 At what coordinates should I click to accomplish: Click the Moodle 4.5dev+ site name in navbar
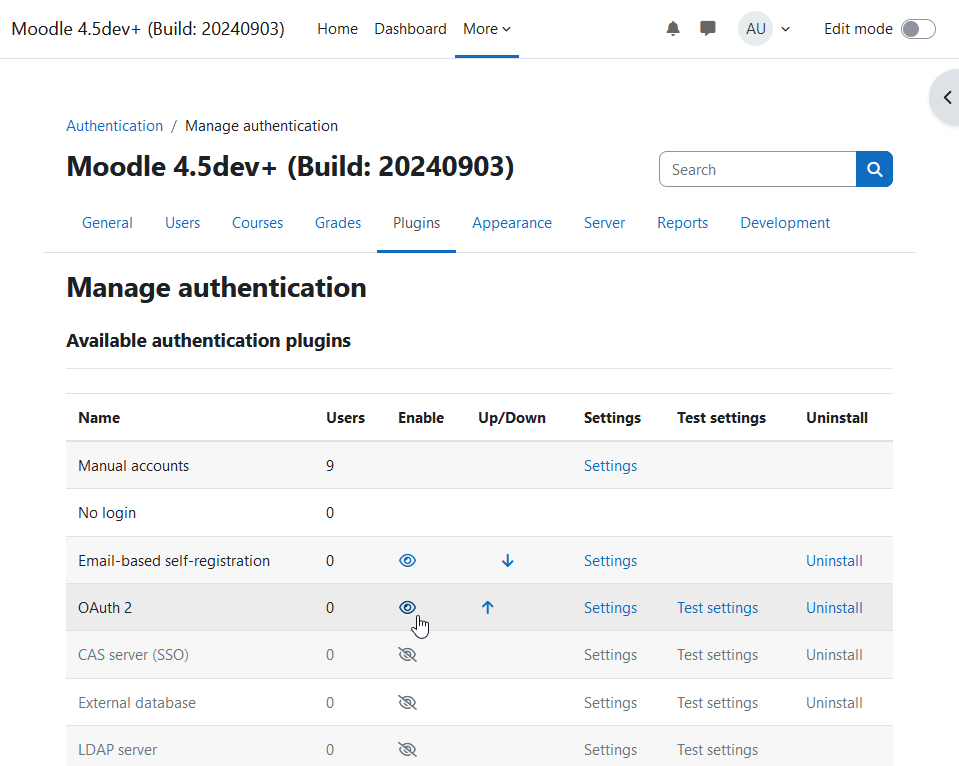pyautogui.click(x=148, y=29)
